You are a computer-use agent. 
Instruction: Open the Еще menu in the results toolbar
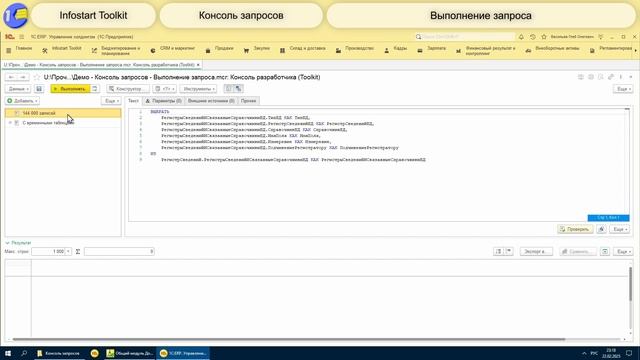[623, 251]
